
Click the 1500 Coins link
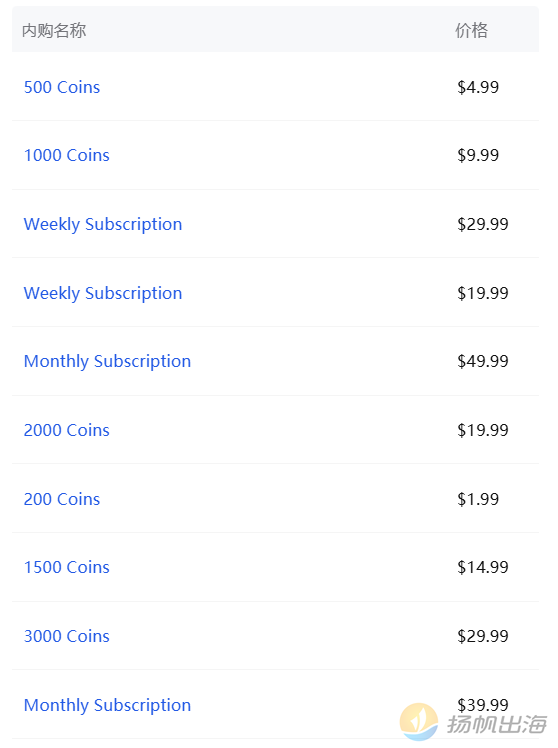tap(67, 567)
